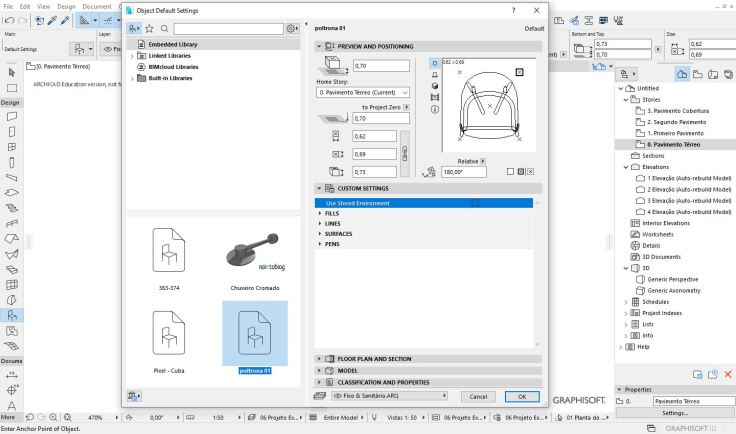Click the Relative angle option arrow
736x434 pixels.
click(483, 161)
